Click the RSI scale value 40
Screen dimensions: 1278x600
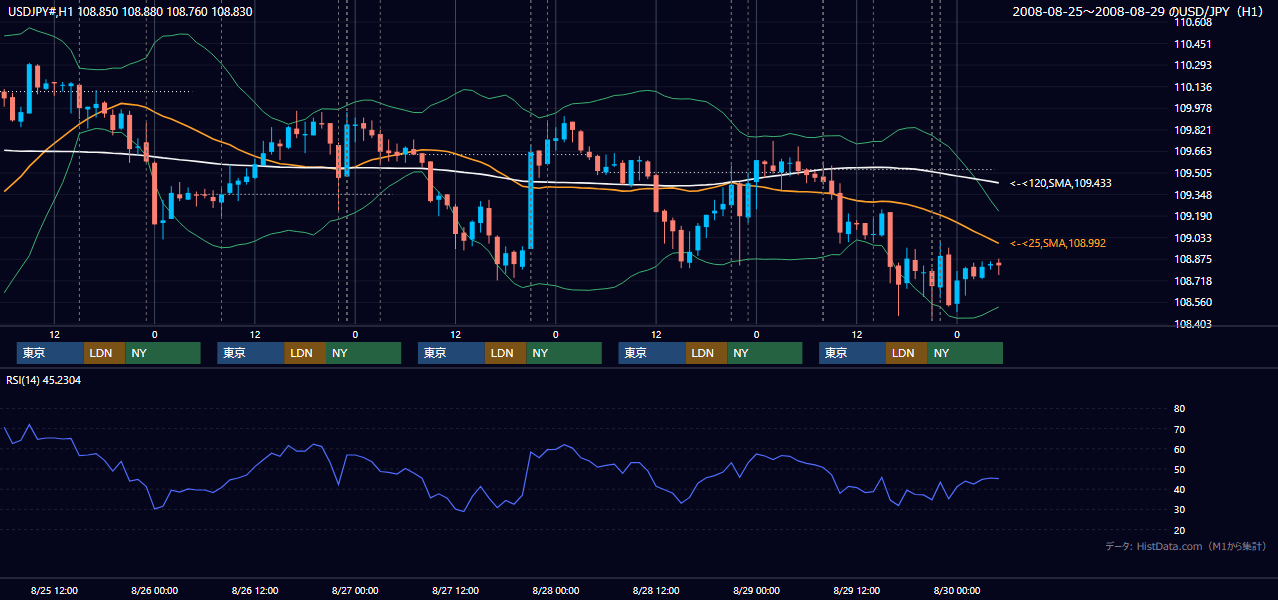click(x=1180, y=489)
